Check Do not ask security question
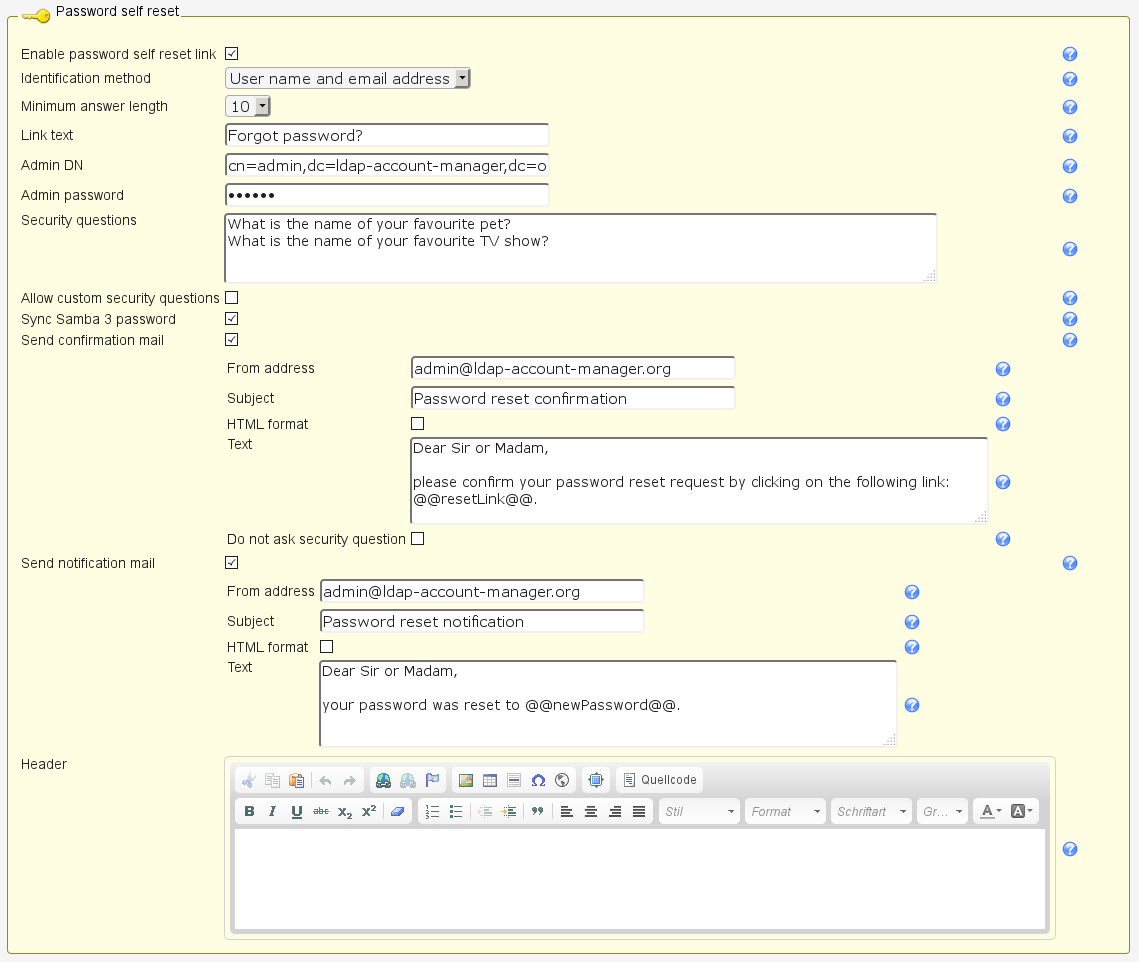Screen dimensions: 1139x962 click(418, 539)
